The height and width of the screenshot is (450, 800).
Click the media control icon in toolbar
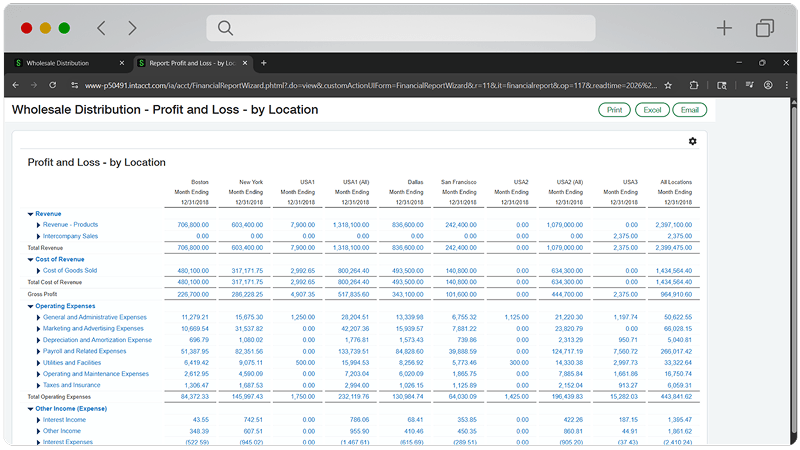[749, 85]
